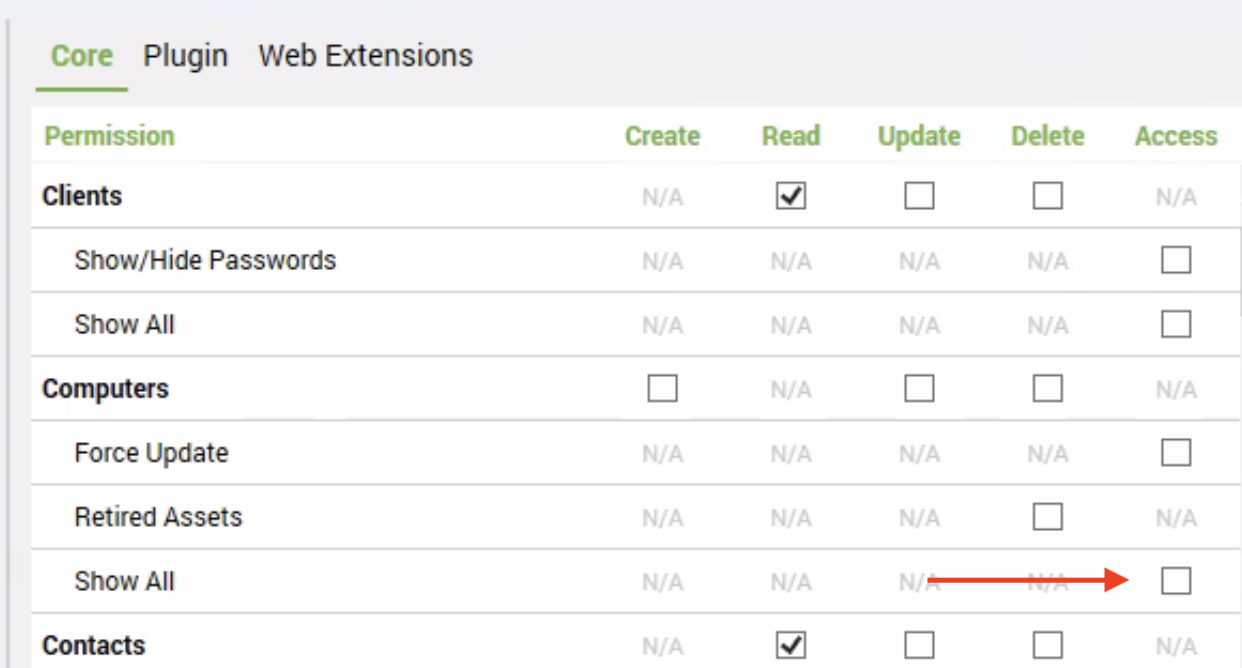This screenshot has height=668, width=1242.
Task: Open the Web Extensions tab
Action: [x=365, y=56]
